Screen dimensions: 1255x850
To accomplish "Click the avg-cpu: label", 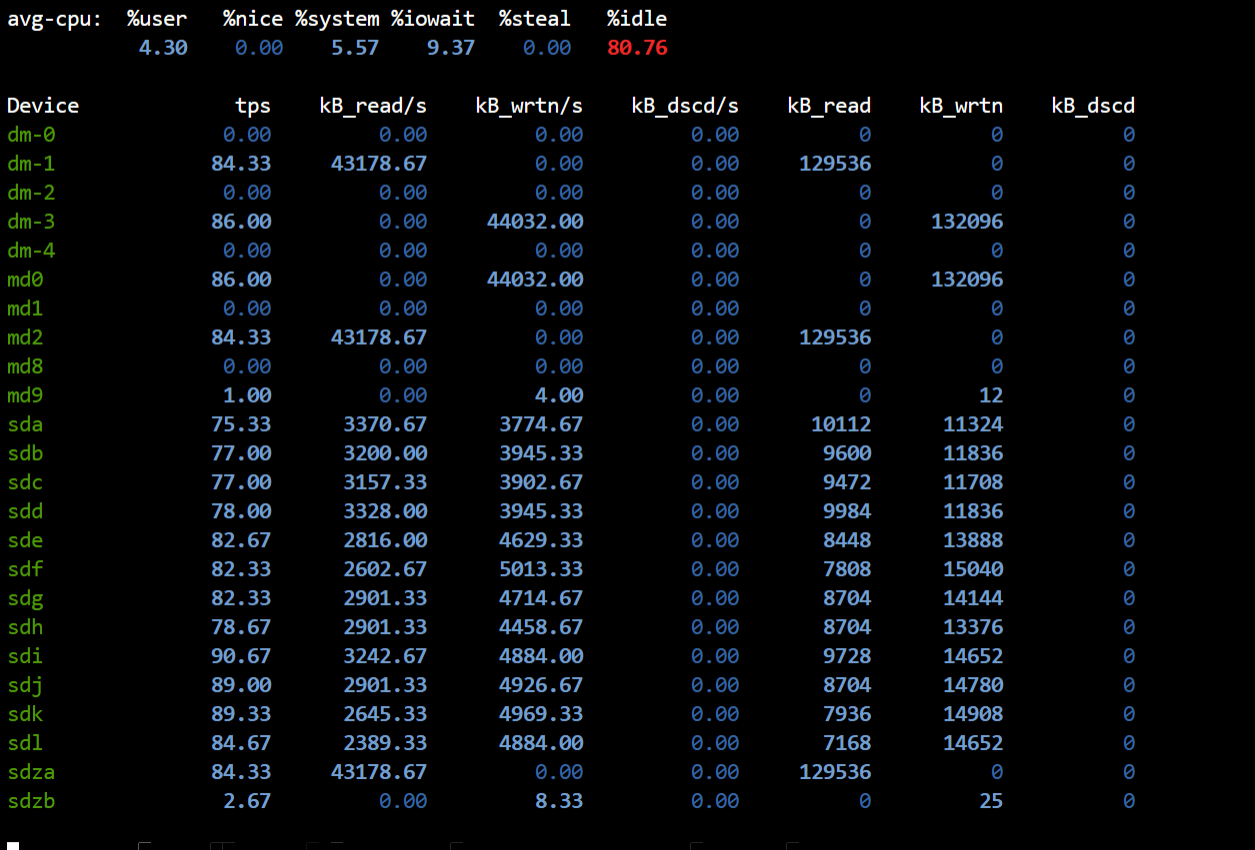I will (x=54, y=19).
